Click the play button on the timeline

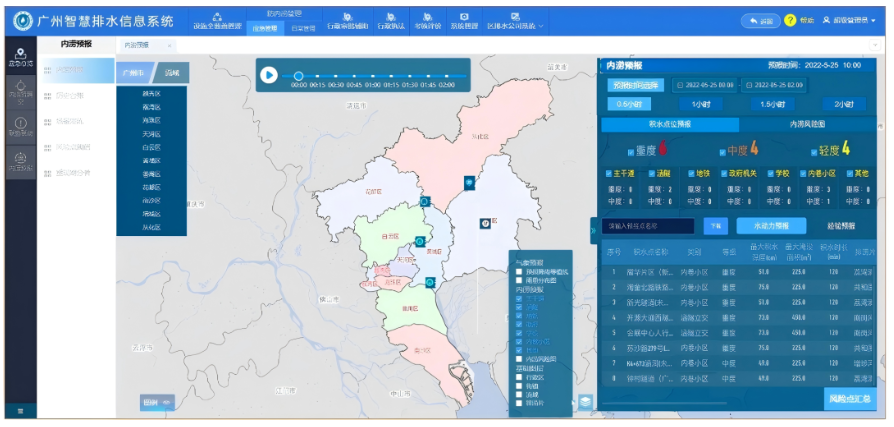[x=269, y=74]
